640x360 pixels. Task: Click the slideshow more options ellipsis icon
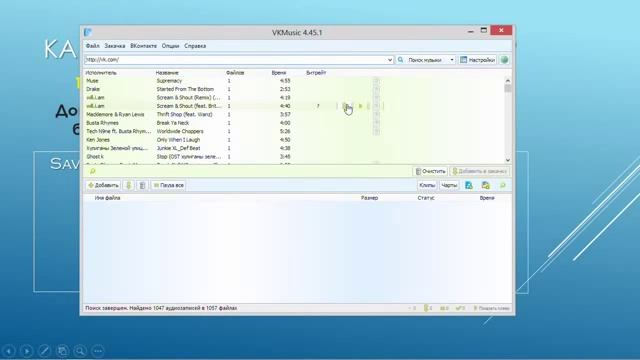click(x=98, y=351)
